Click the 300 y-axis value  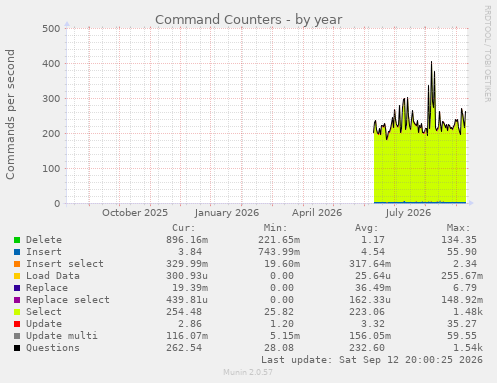51,99
